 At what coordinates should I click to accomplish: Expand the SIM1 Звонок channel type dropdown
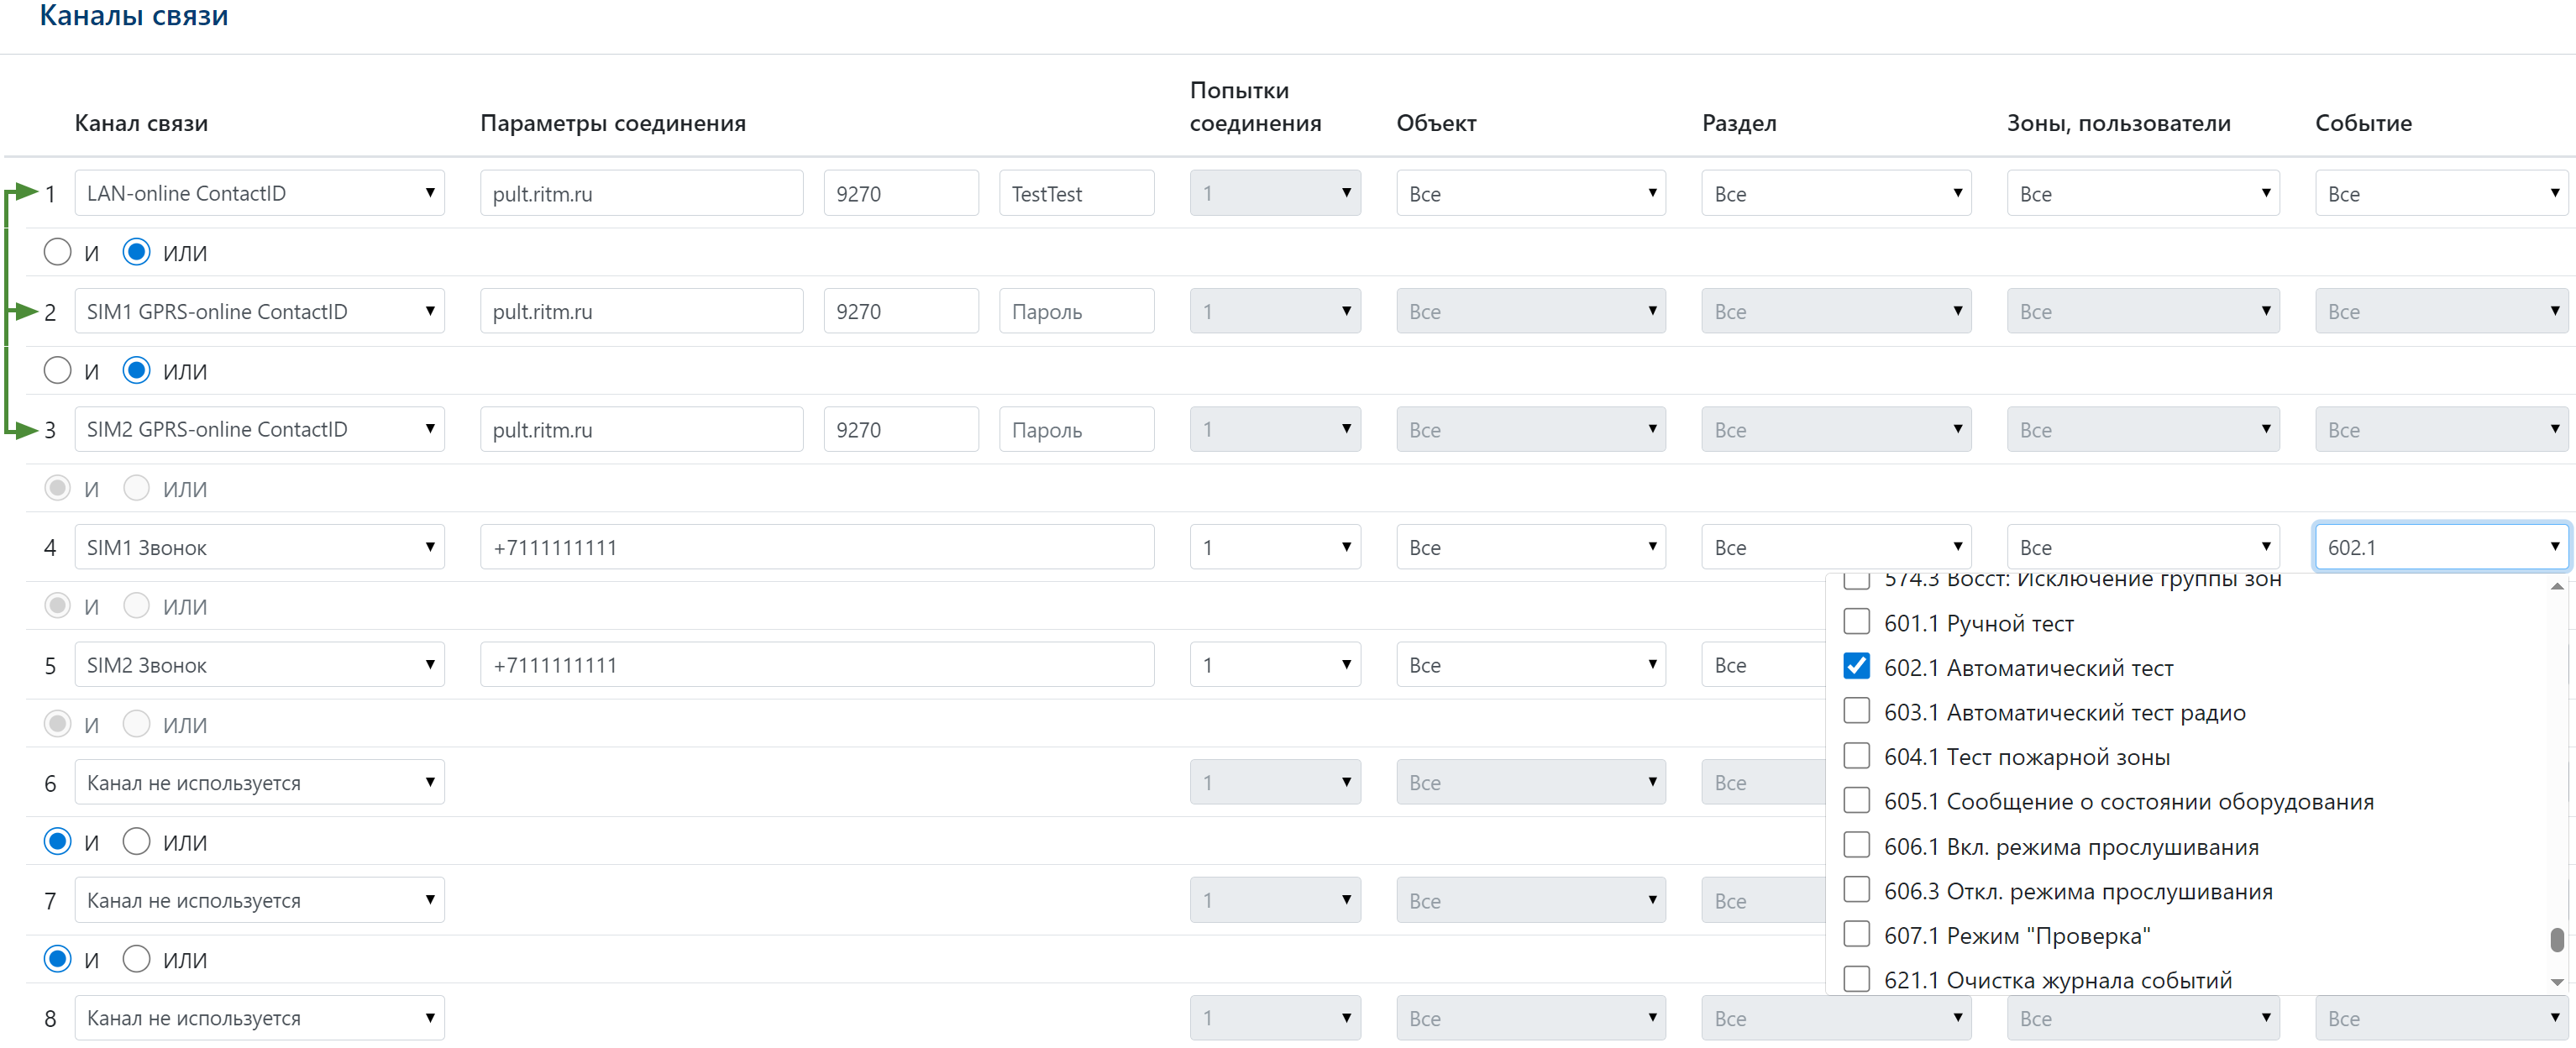(259, 547)
